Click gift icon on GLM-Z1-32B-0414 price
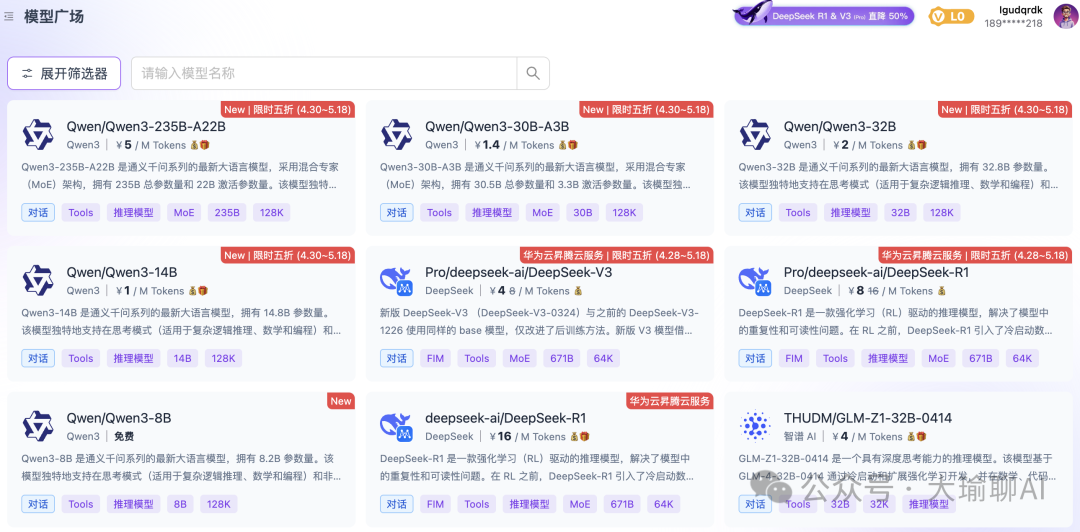Viewport: 1080px width, 532px height. [x=922, y=436]
